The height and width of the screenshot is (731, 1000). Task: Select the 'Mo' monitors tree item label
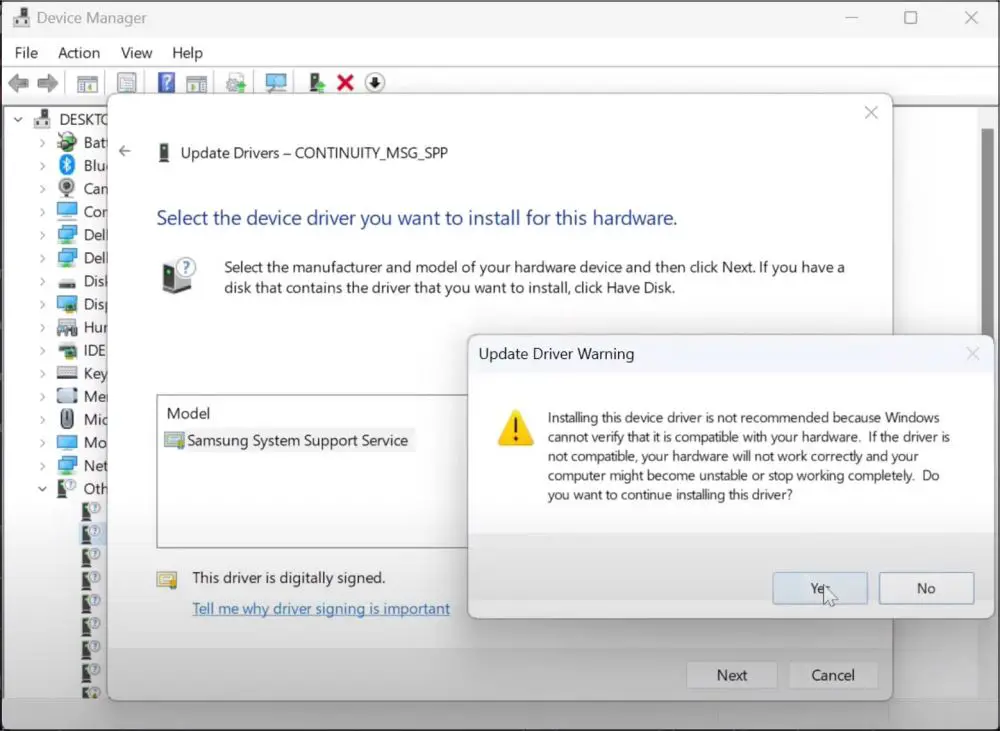tap(95, 442)
